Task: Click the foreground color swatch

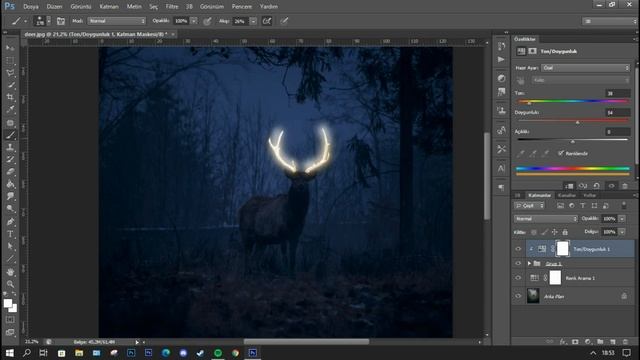Action: coord(8,303)
